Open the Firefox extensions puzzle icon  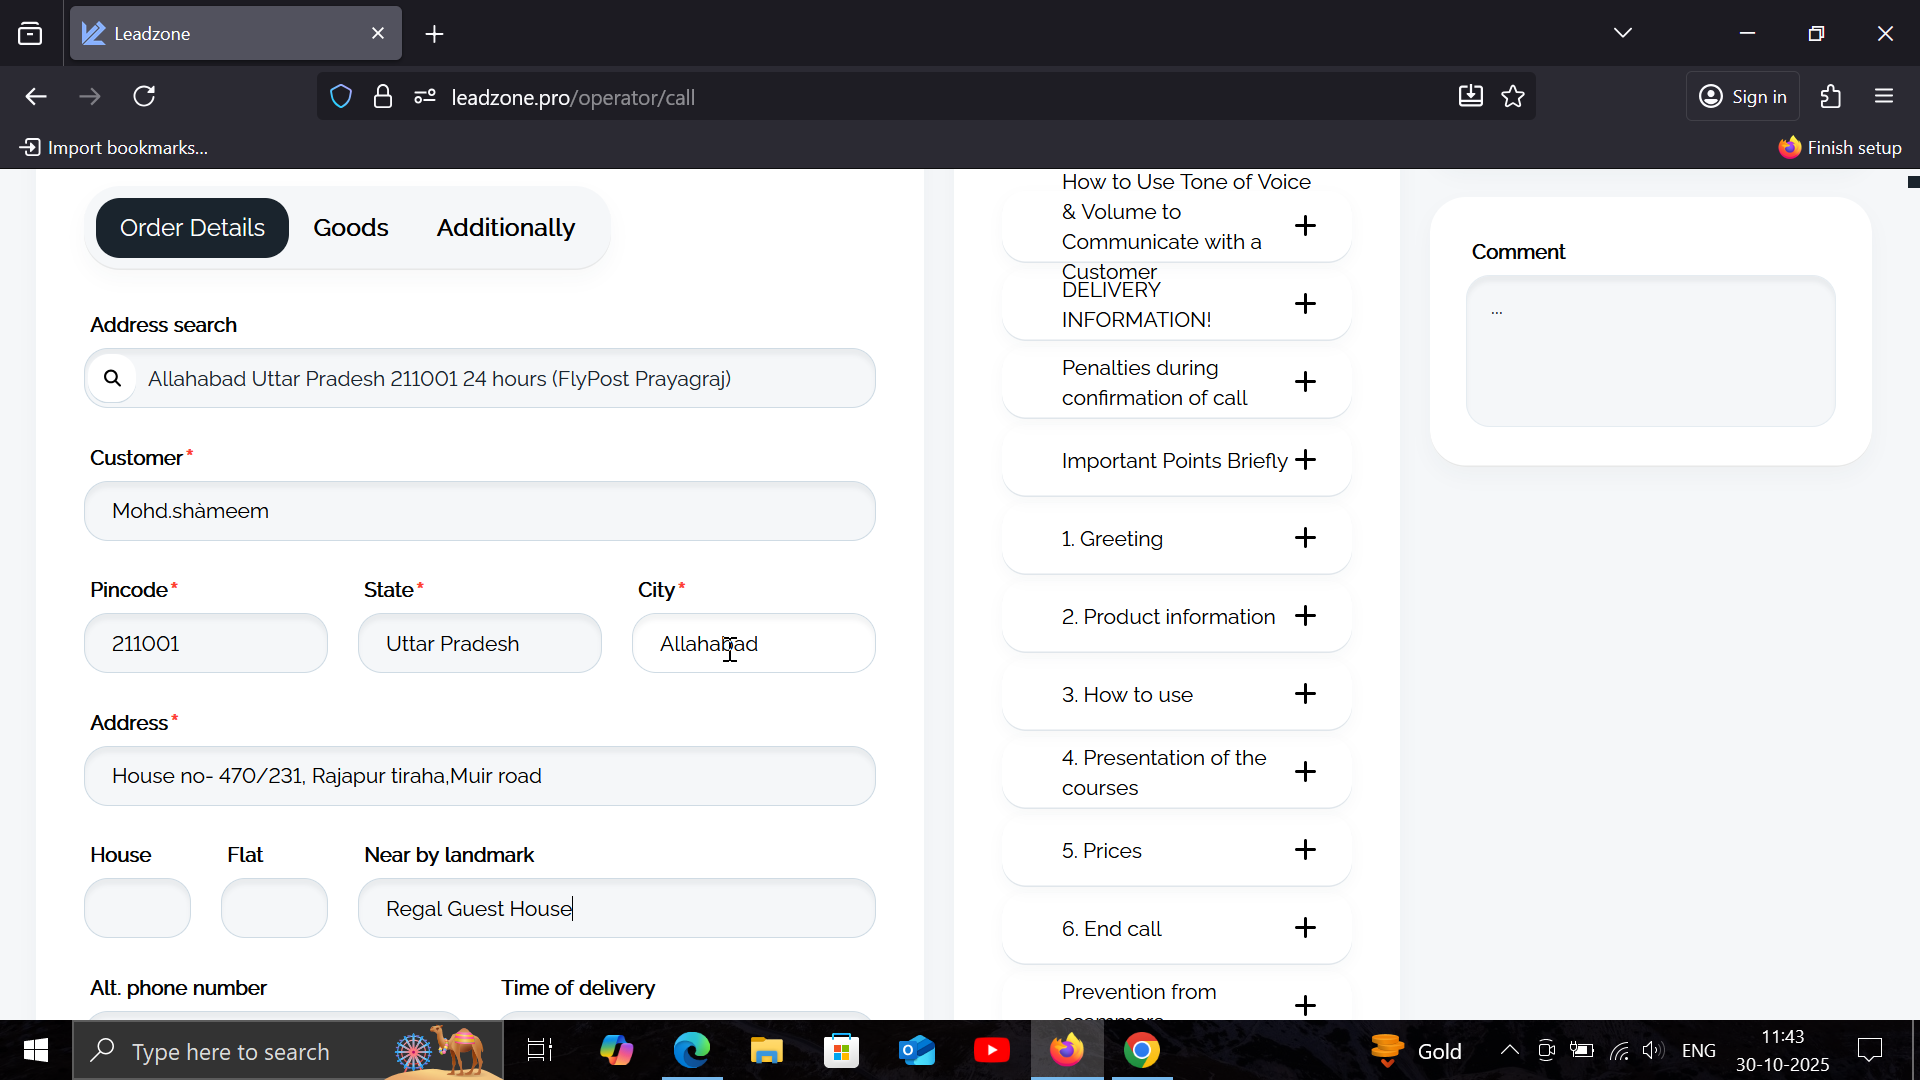coord(1830,97)
